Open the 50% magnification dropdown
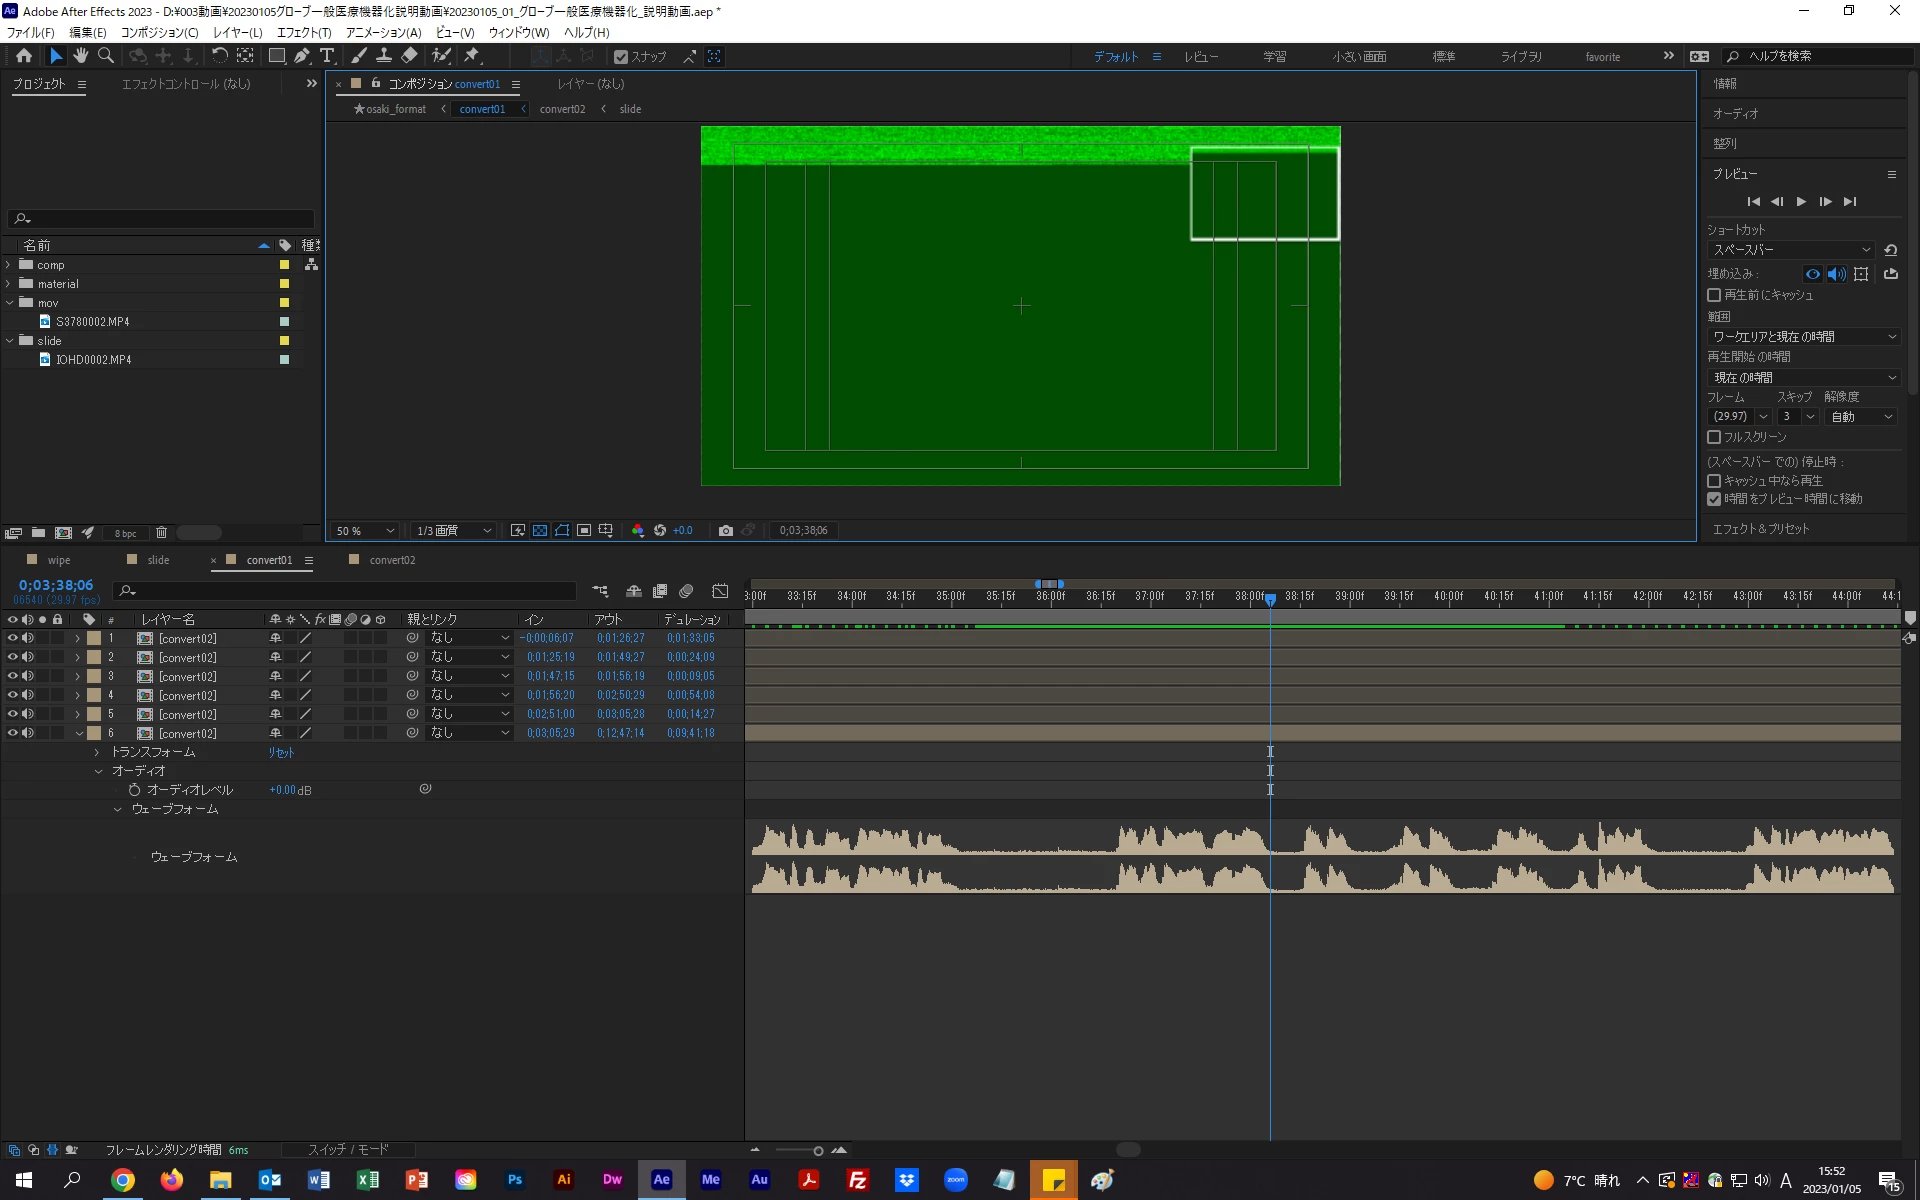Screen dimensions: 1920x1200 tap(365, 531)
